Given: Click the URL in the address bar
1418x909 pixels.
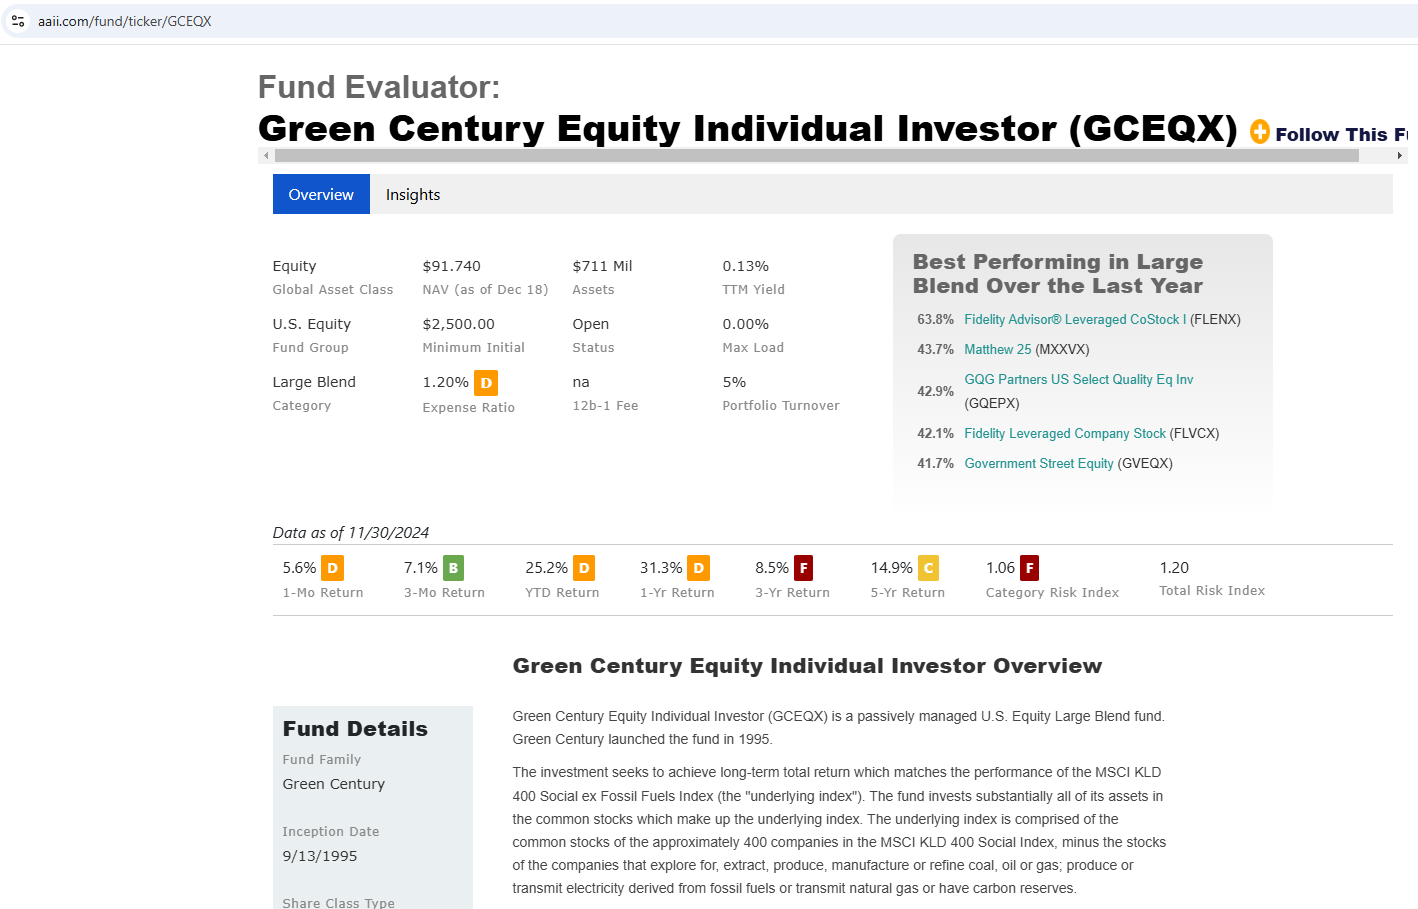Looking at the screenshot, I should click(x=124, y=21).
